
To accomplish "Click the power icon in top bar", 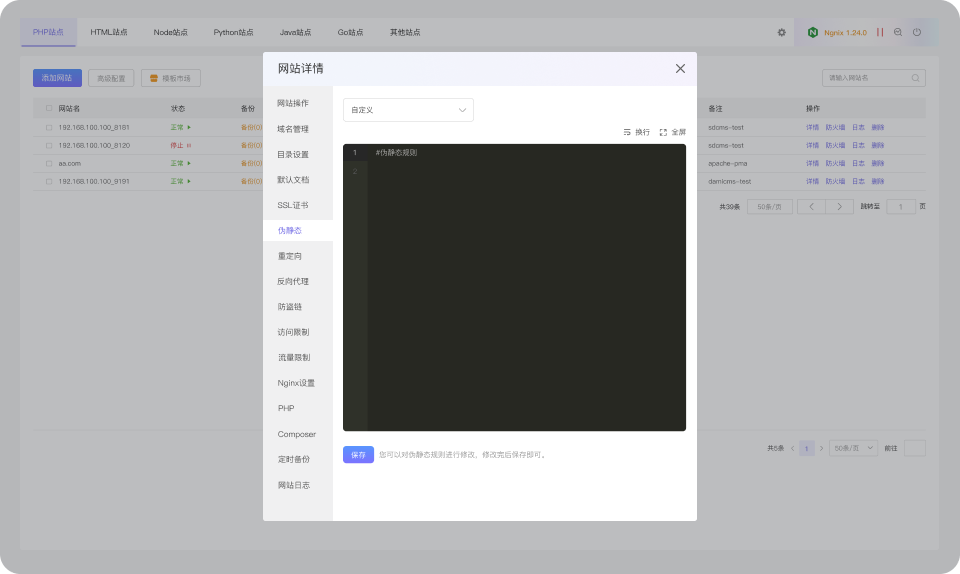I will coord(917,32).
